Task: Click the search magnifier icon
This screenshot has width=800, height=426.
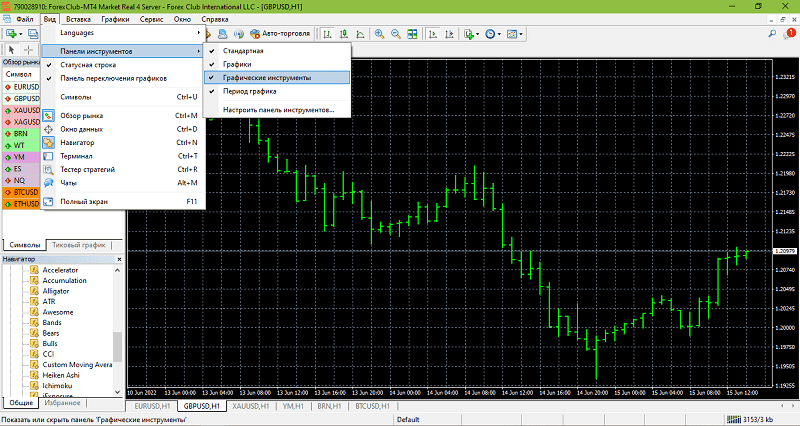Action: (772, 34)
